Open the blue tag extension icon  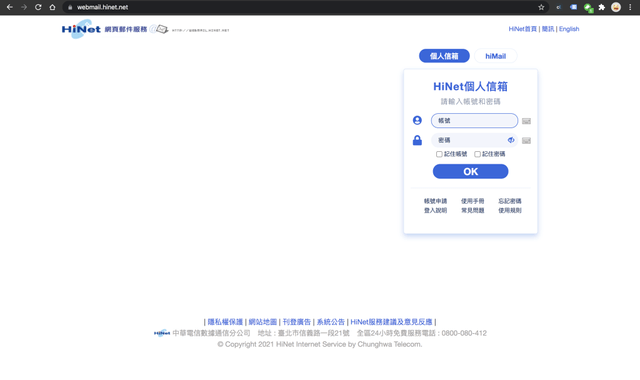click(x=573, y=7)
